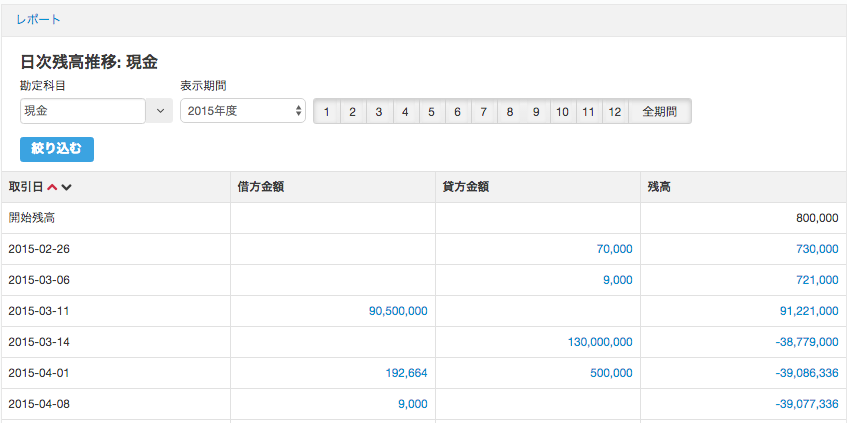The width and height of the screenshot is (847, 423).
Task: Select the 全期間 all-period button
Action: (660, 112)
